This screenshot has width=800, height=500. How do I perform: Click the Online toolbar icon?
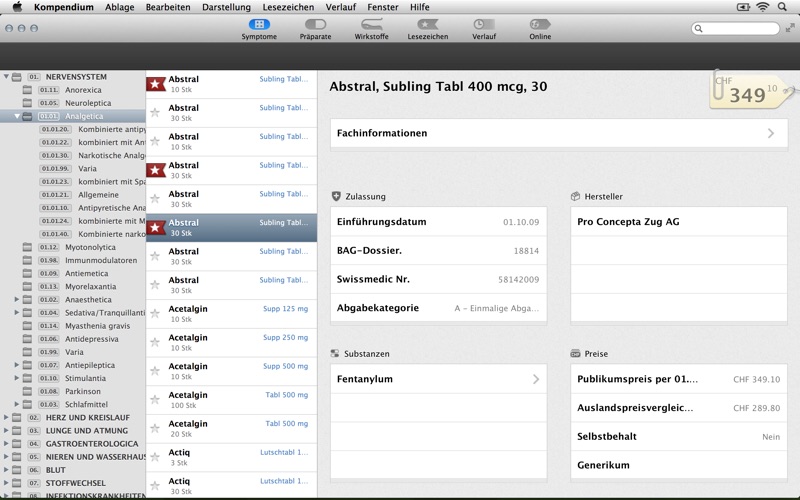pos(540,29)
